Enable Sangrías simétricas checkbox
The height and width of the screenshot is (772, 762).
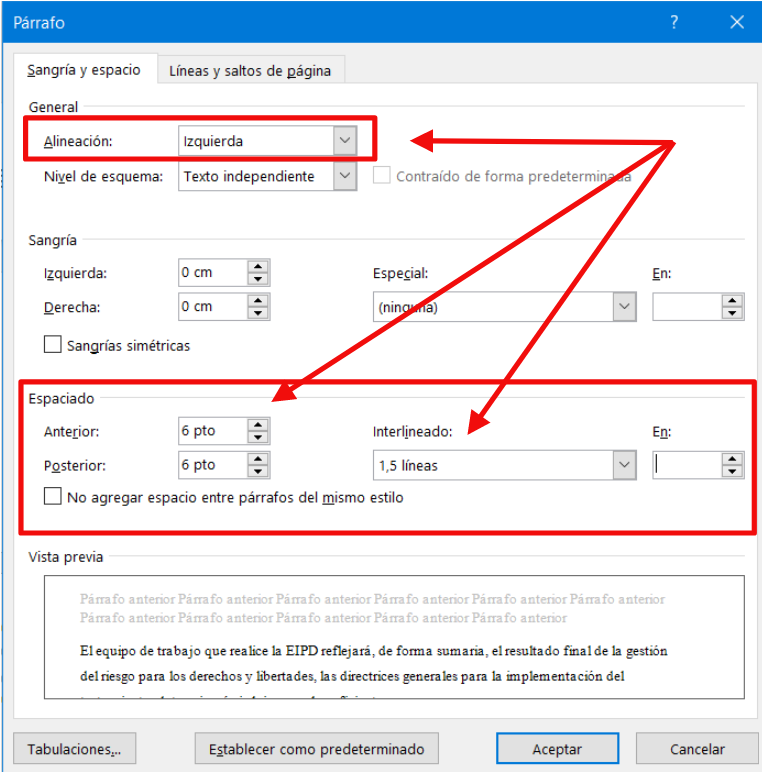(x=53, y=345)
